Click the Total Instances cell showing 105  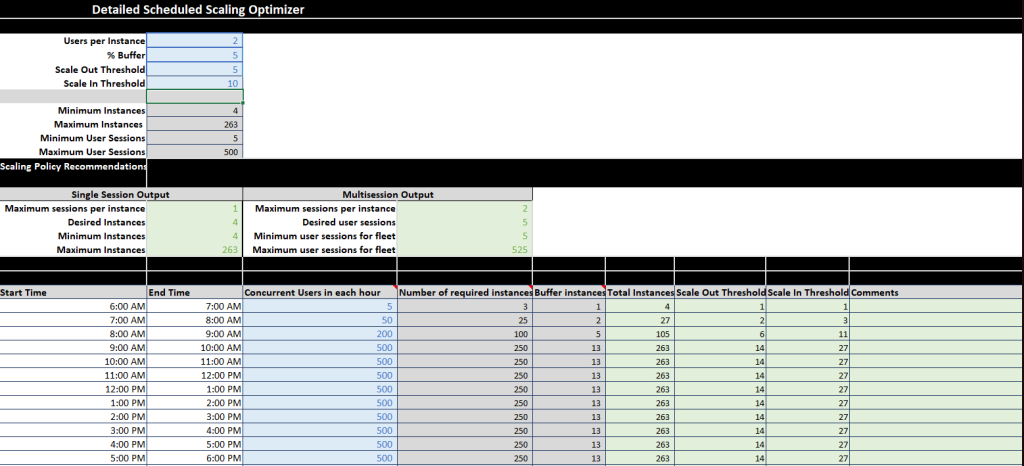[640, 332]
